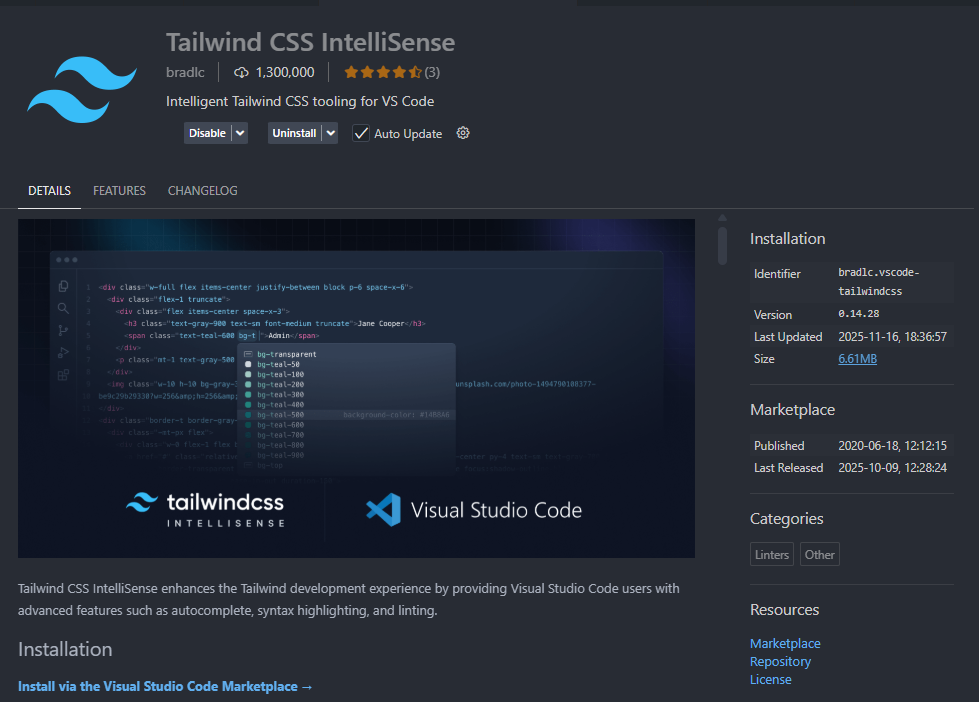Click the Last Released date 2025-10-09
Viewport: 979px width, 702px height.
(x=892, y=468)
